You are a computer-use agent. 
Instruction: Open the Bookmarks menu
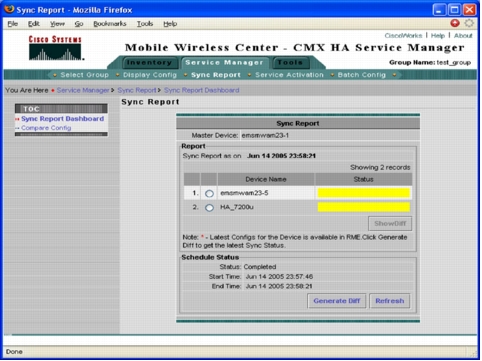(x=110, y=24)
